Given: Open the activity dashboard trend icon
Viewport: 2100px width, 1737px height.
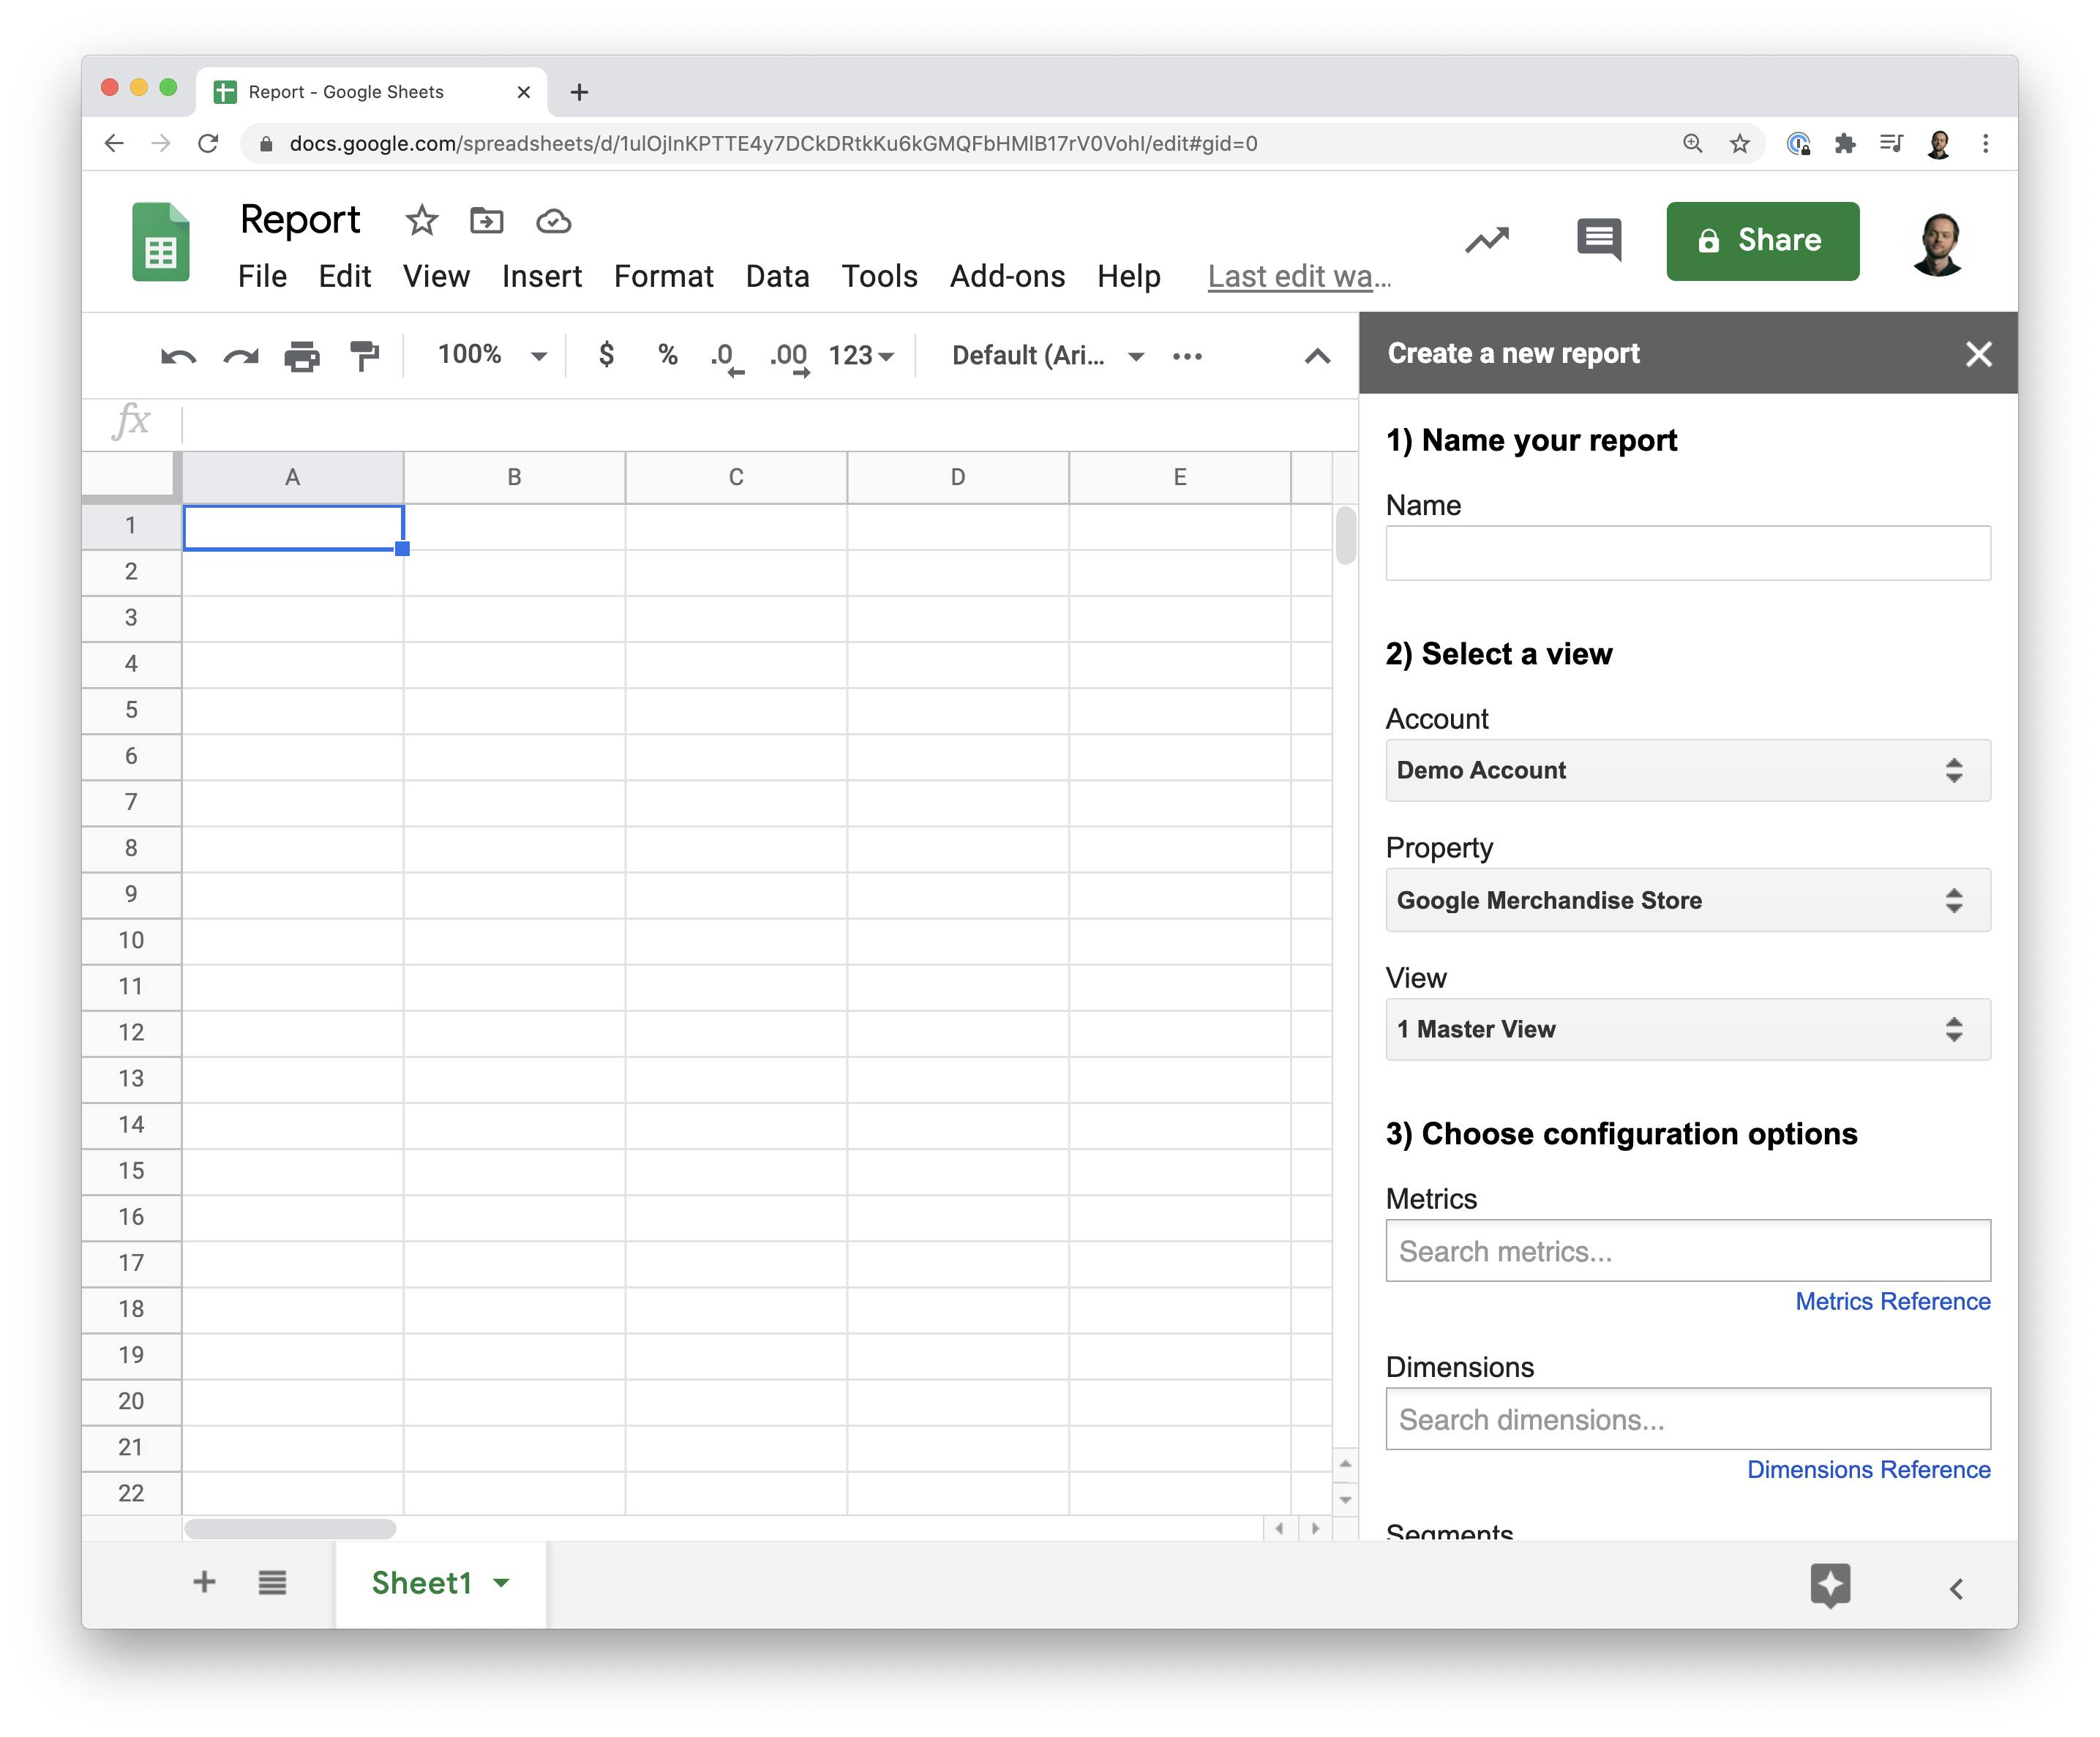Looking at the screenshot, I should (1487, 240).
